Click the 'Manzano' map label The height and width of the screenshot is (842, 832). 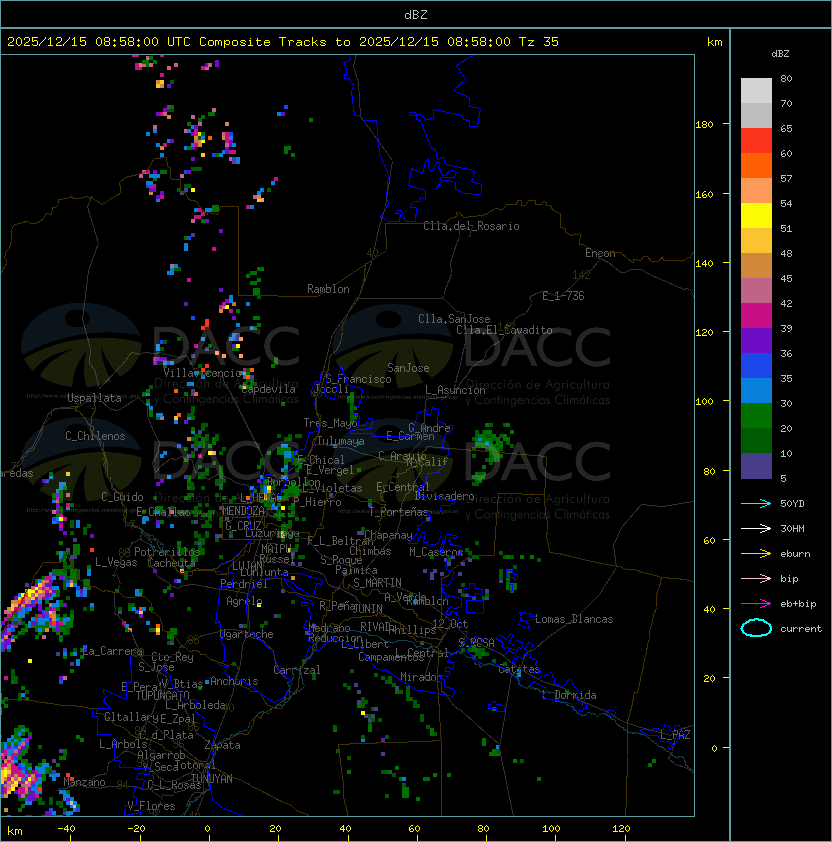tap(84, 782)
